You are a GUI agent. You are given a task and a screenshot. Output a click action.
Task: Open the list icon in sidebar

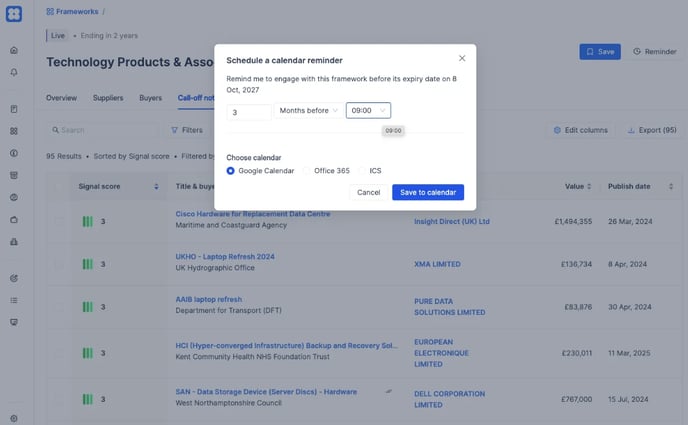pyautogui.click(x=14, y=300)
